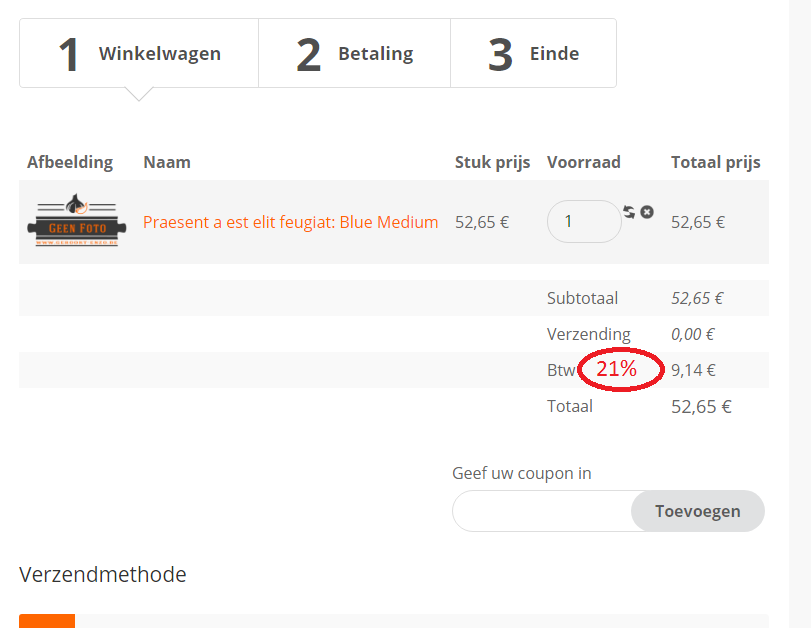Click the orange block below Verzendmethode
811x628 pixels.
(x=47, y=621)
